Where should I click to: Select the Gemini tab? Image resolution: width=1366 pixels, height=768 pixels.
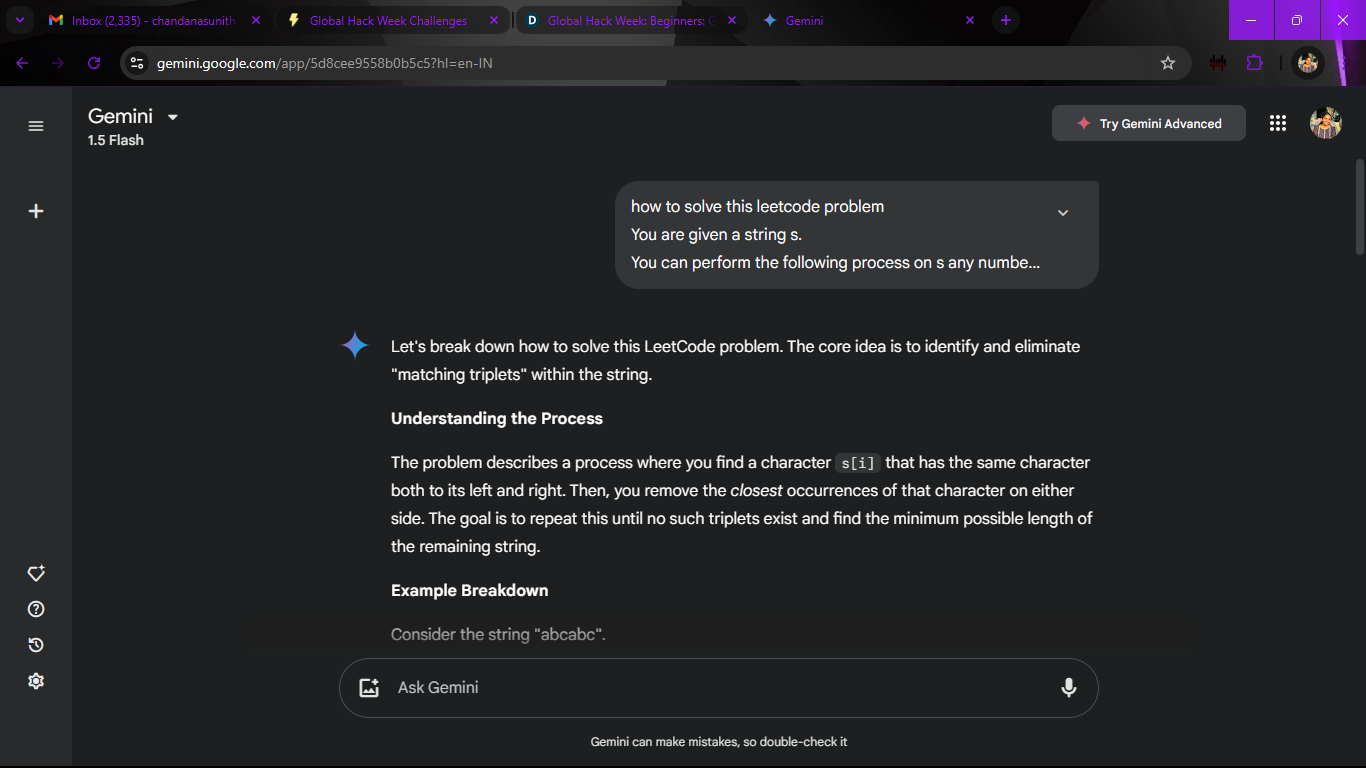866,20
